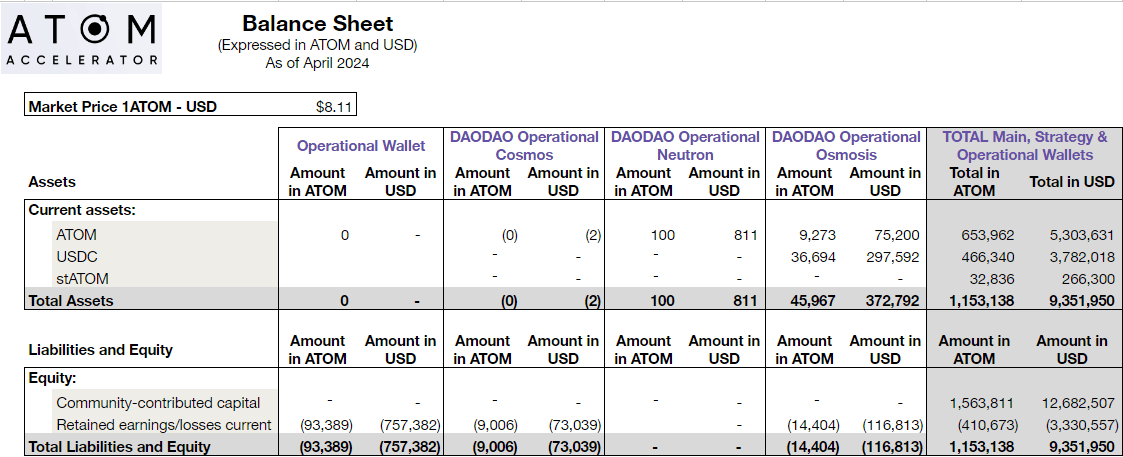The width and height of the screenshot is (1123, 457).
Task: Select the 5,303,631 total ATOM USD cell
Action: coord(1081,236)
